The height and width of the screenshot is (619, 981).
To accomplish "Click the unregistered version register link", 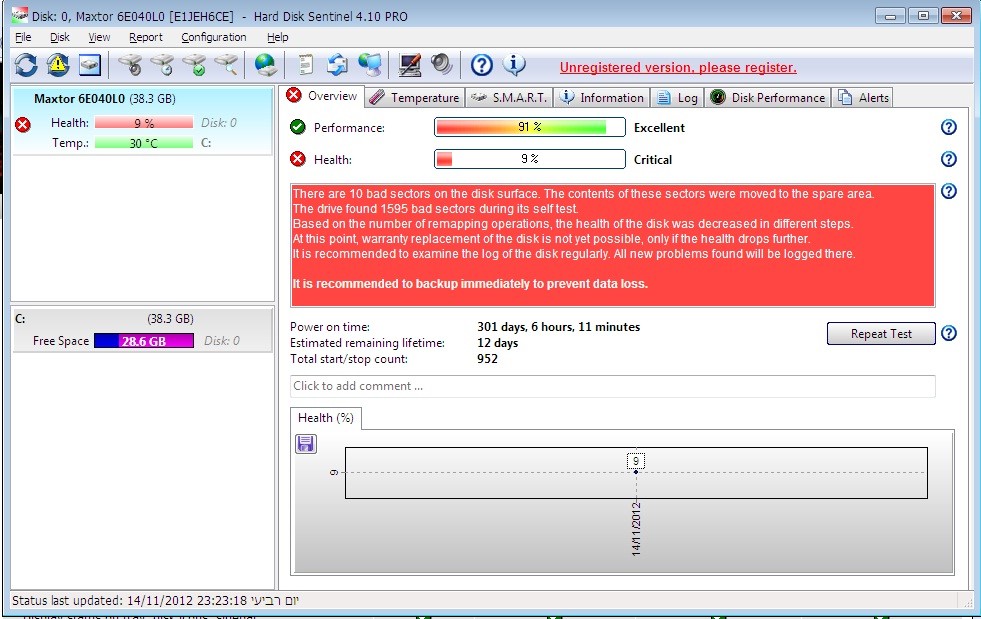I will click(x=678, y=68).
